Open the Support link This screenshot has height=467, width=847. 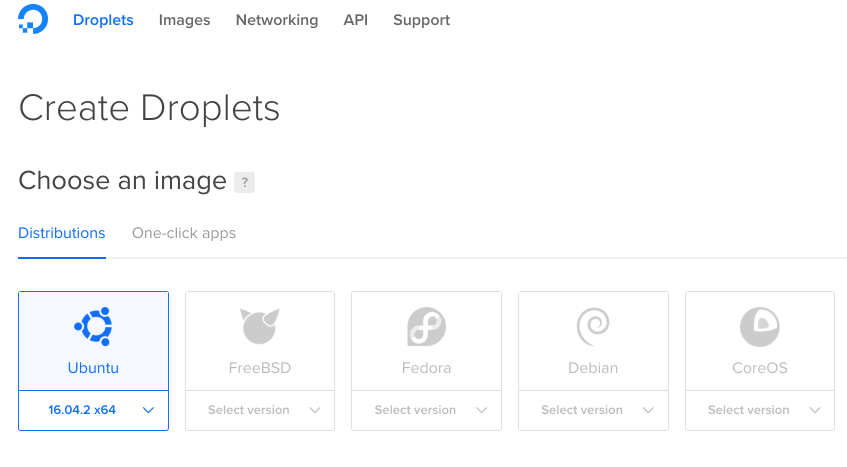421,20
